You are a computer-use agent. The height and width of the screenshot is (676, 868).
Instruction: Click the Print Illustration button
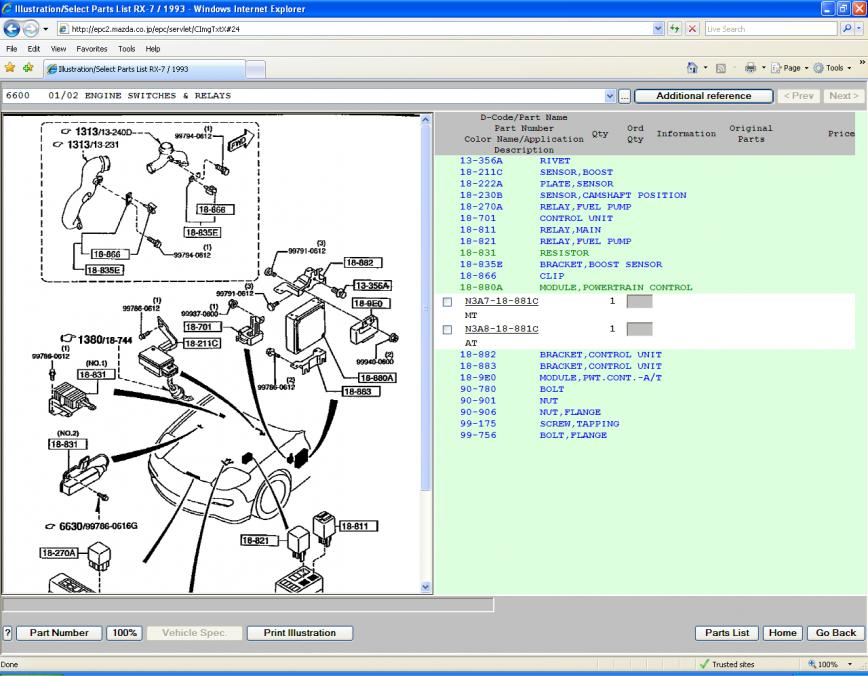pyautogui.click(x=299, y=633)
